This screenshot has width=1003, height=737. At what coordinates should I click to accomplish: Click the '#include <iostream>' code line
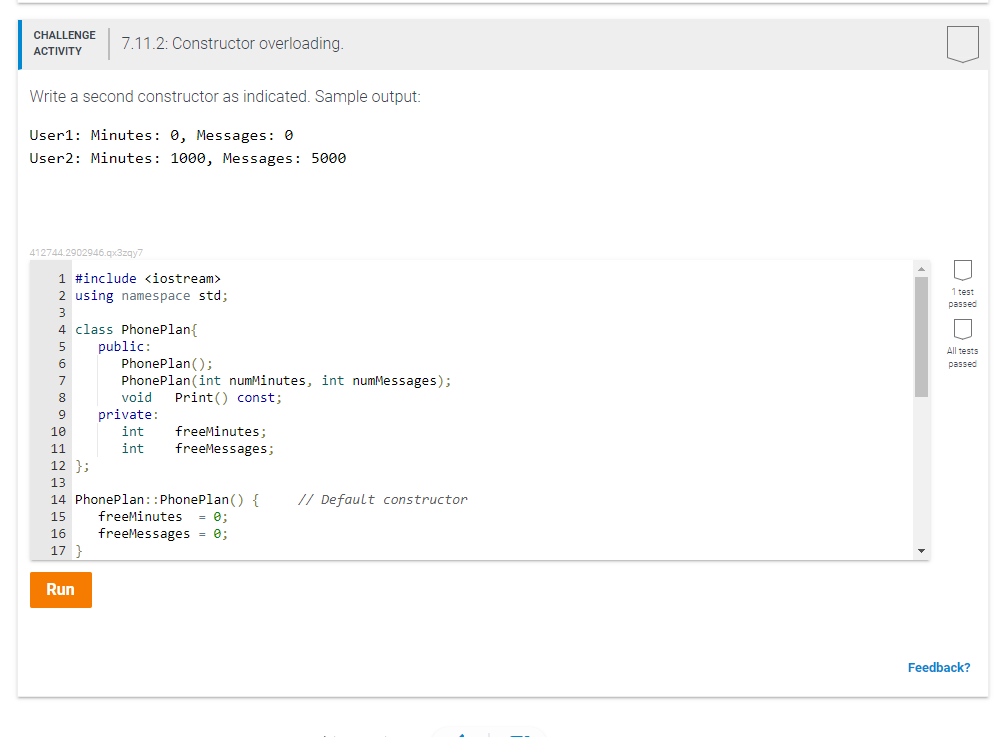148,279
